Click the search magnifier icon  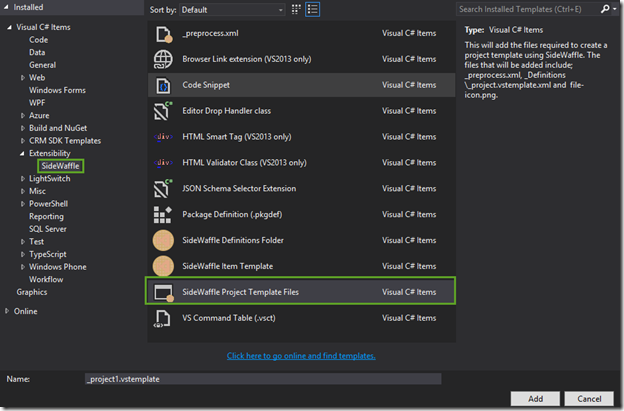[605, 9]
